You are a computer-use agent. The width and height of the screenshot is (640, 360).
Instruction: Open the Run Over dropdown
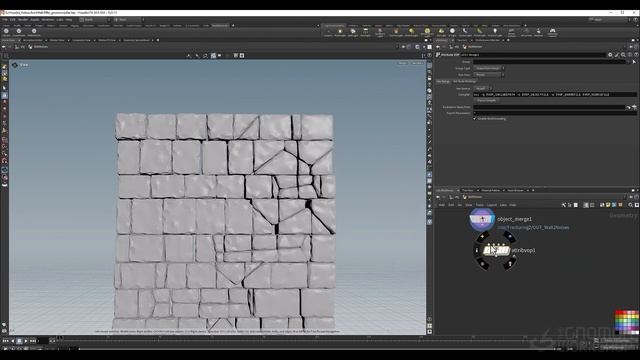(489, 75)
